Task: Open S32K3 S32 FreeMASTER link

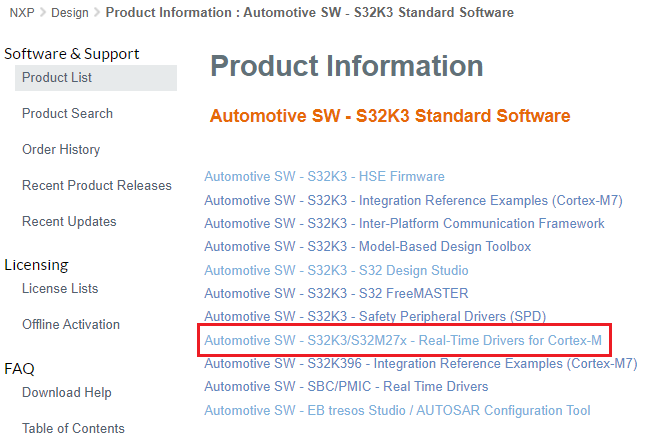Action: coord(330,294)
